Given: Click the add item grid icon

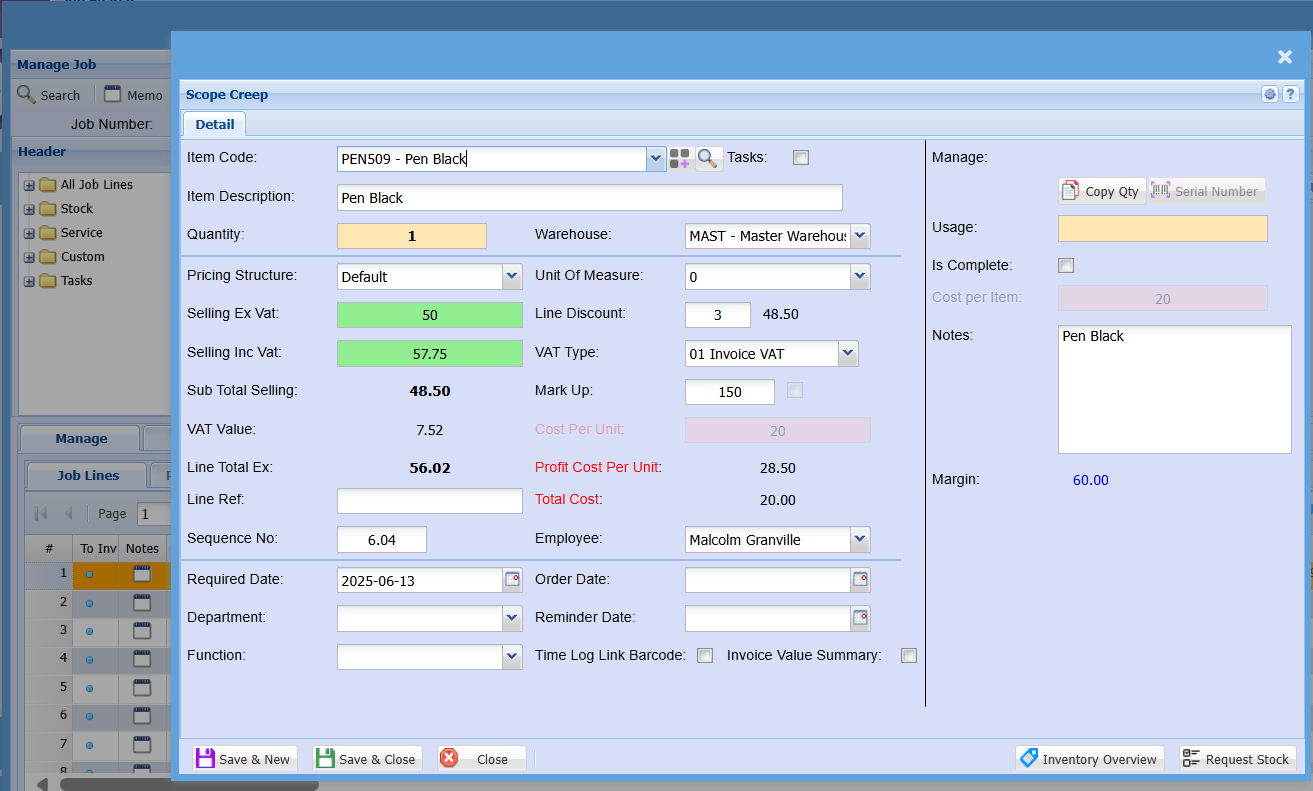Looking at the screenshot, I should (680, 158).
